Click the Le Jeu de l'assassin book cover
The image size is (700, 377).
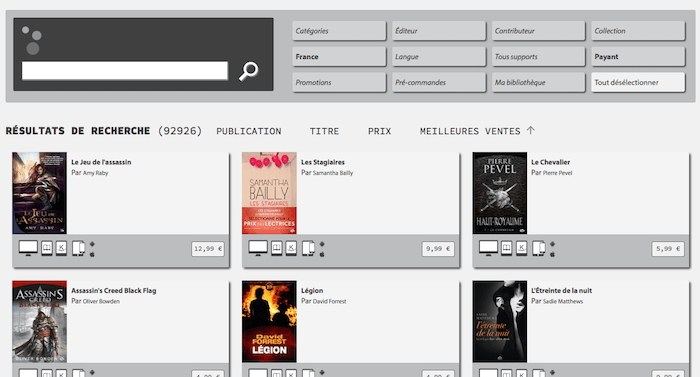coord(39,193)
